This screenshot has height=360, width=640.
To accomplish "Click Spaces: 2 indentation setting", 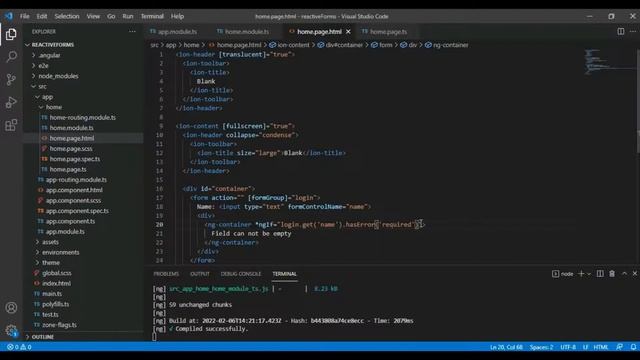I will 541,347.
